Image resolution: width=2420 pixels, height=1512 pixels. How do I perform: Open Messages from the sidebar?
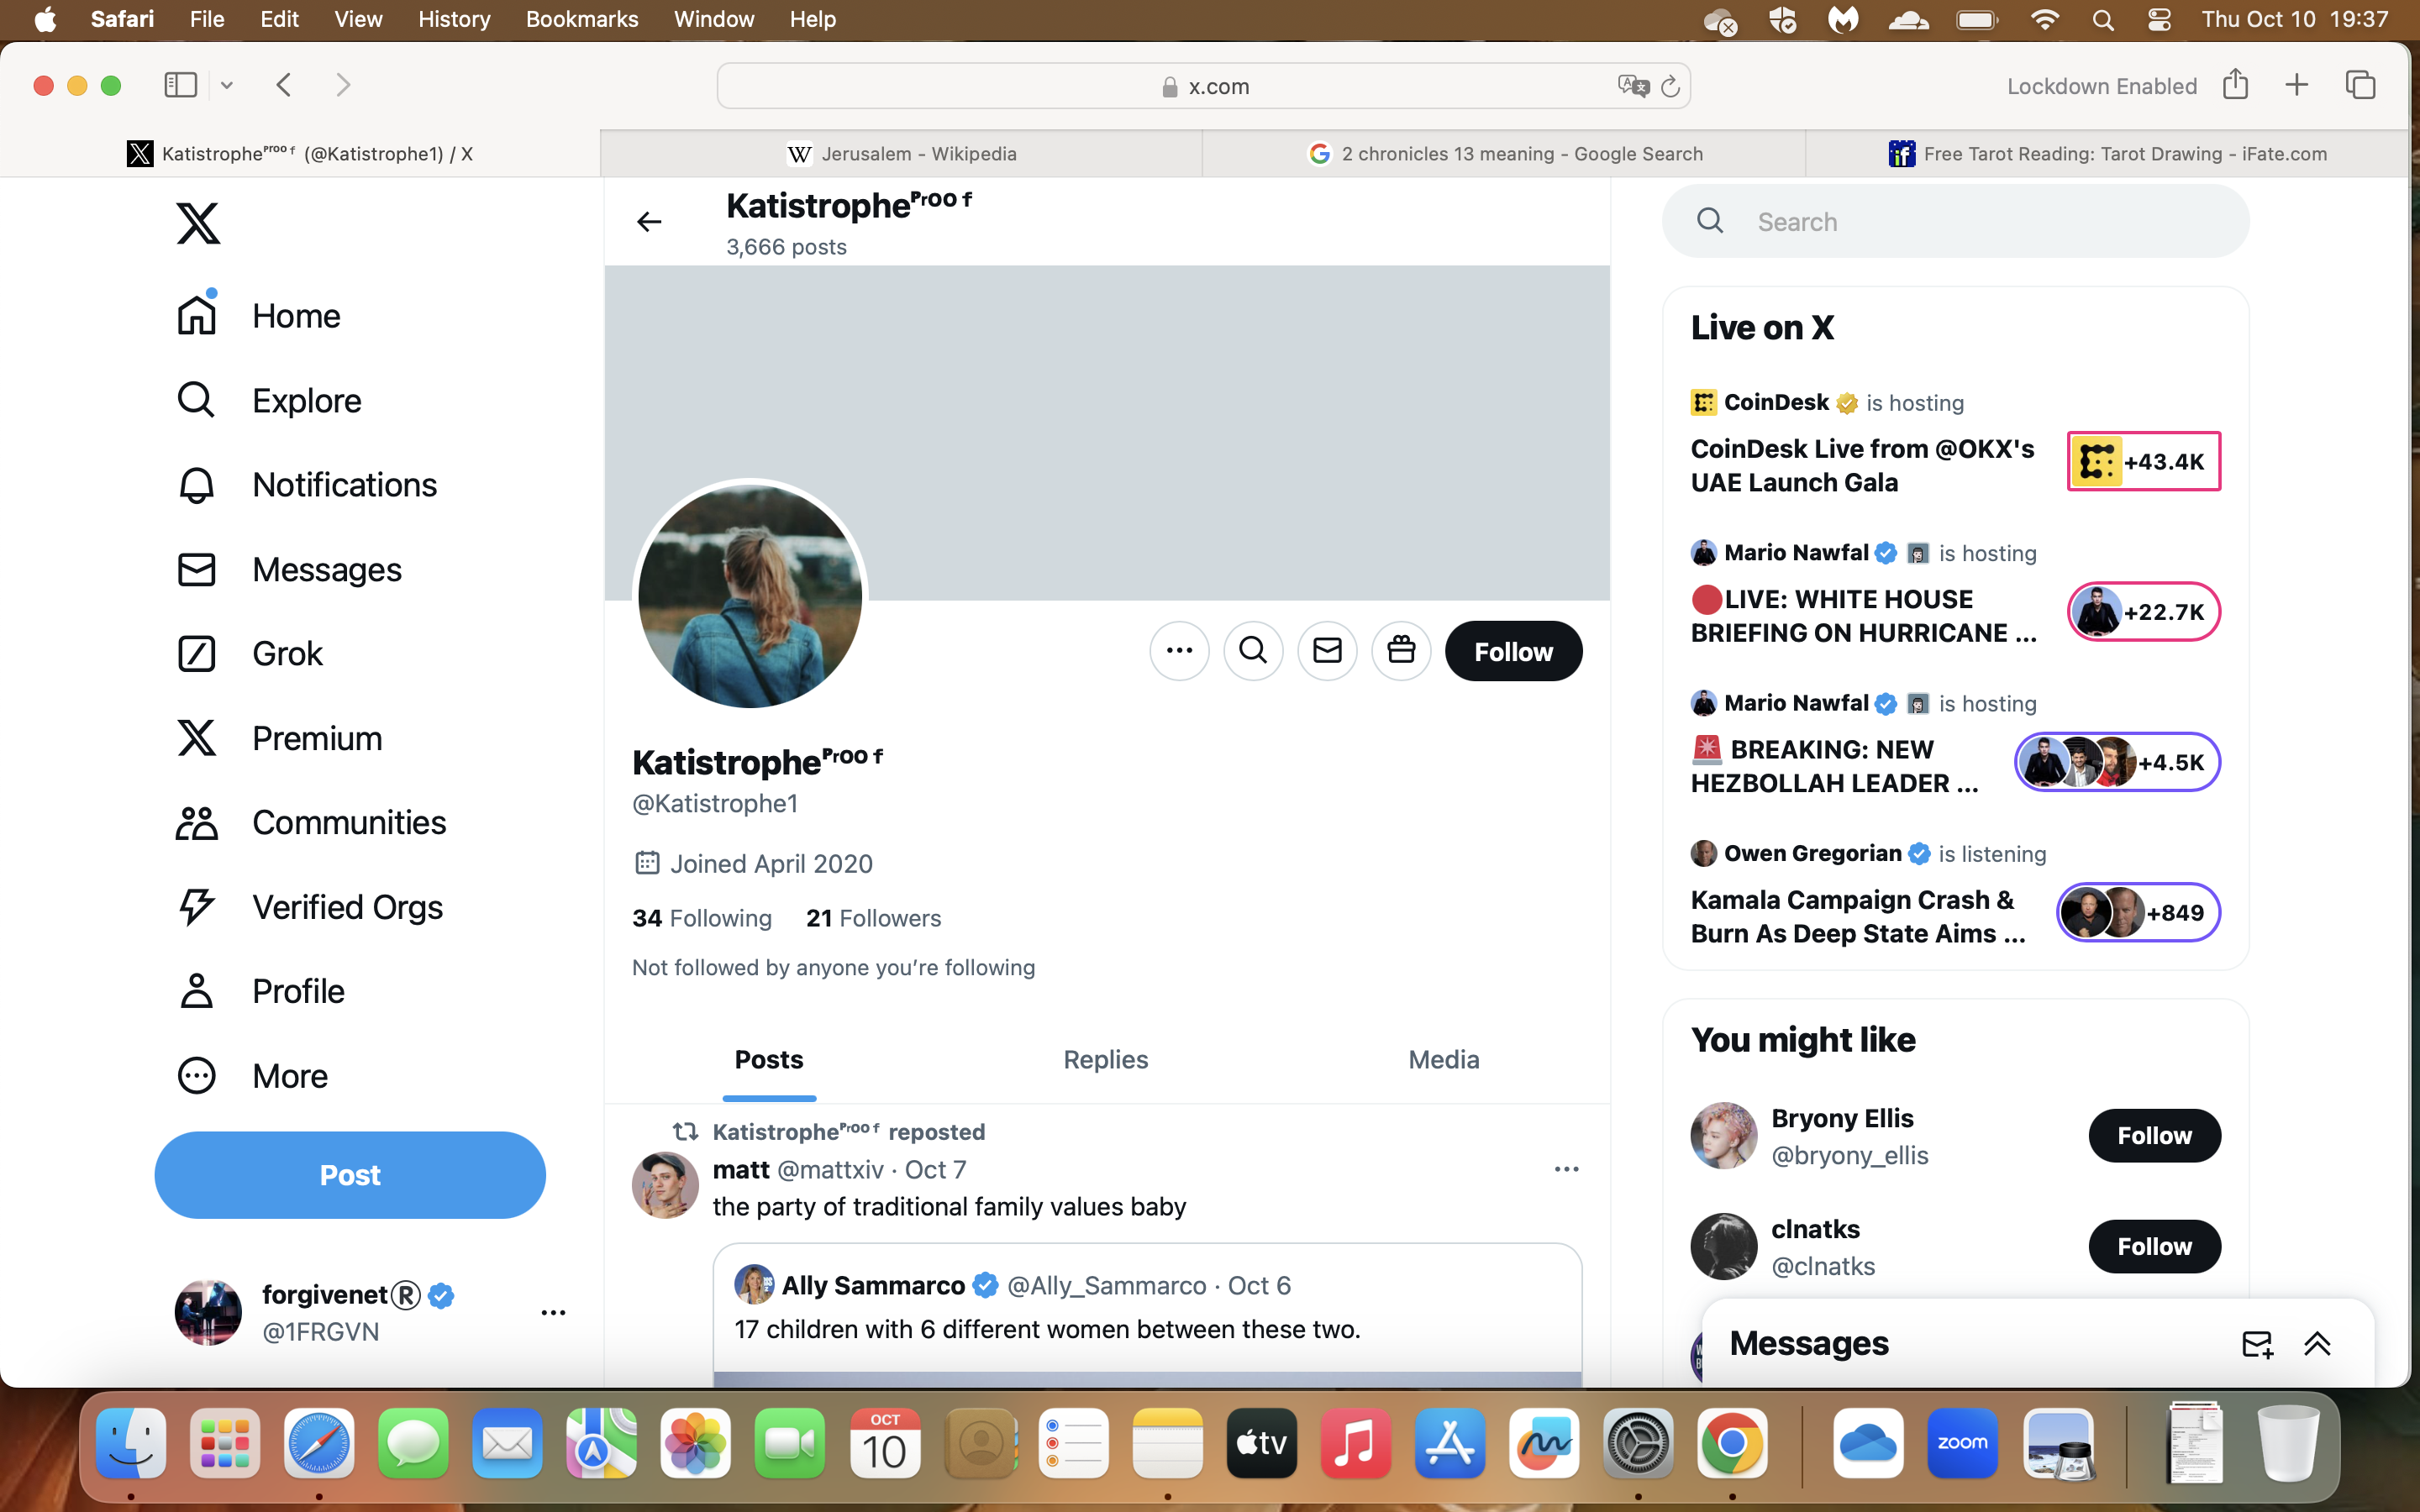289,570
